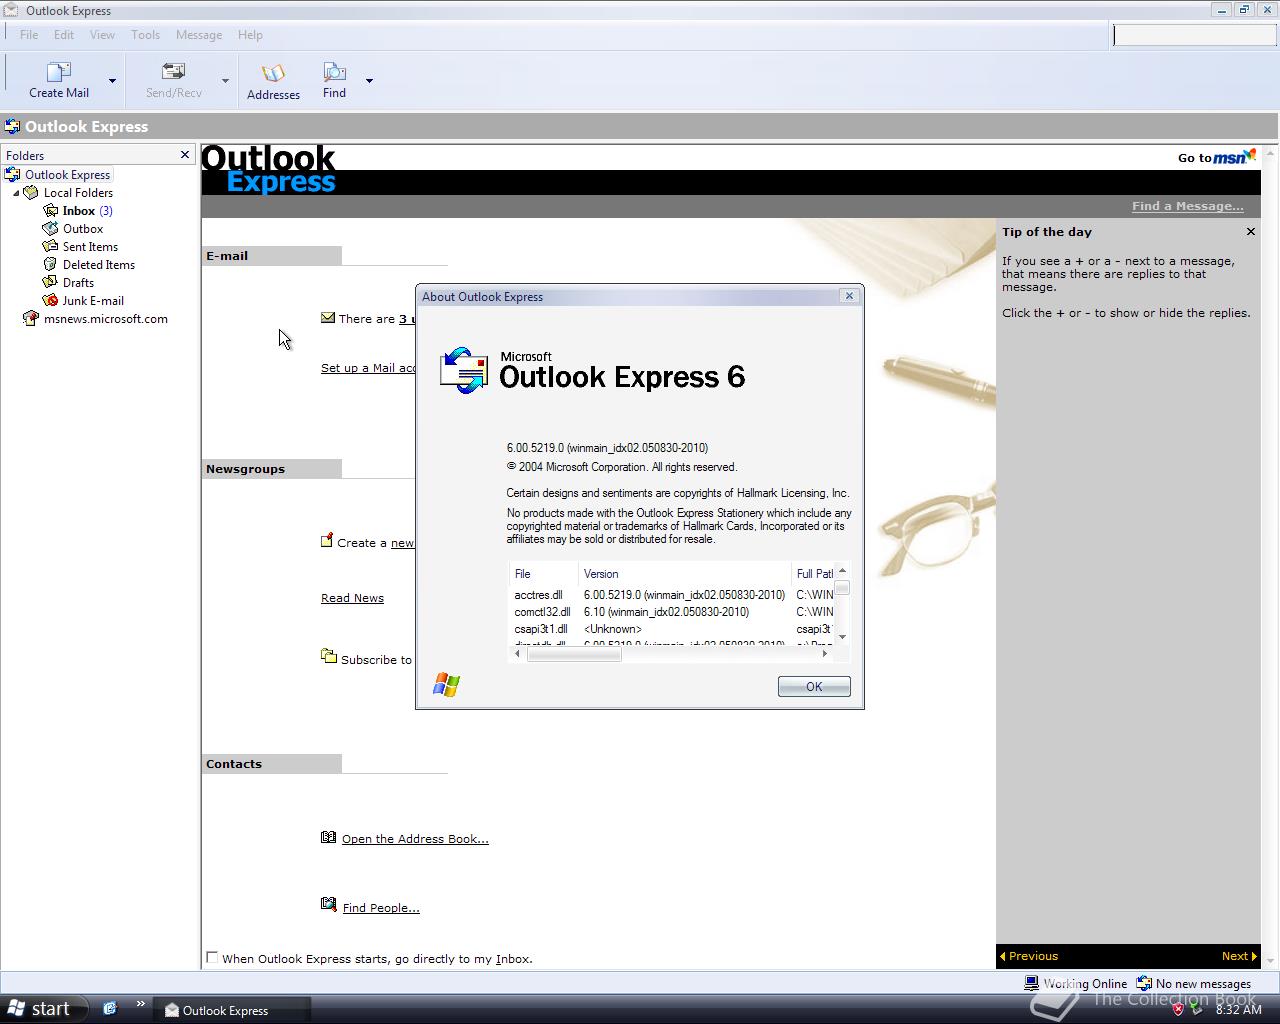1280x1024 pixels.
Task: Click the file list up scroll arrow
Action: coord(842,571)
